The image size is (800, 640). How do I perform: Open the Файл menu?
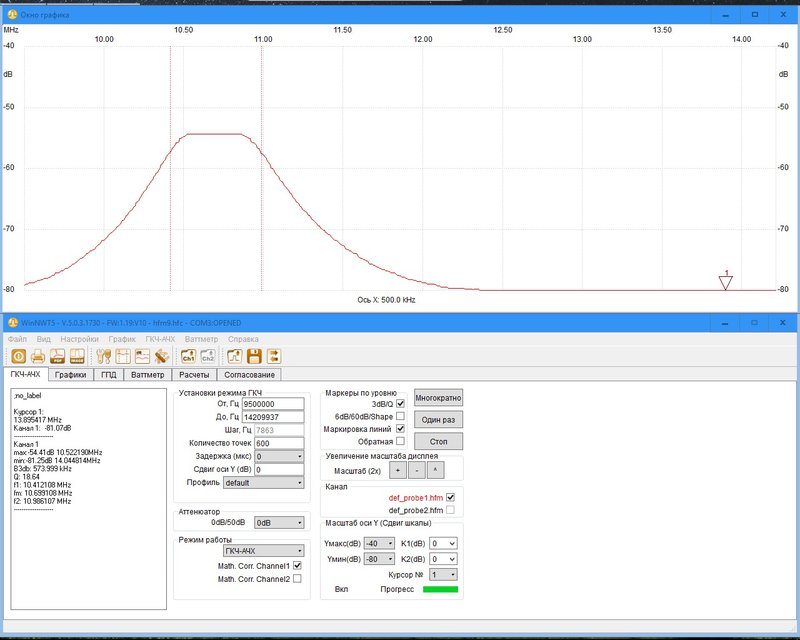[x=17, y=339]
